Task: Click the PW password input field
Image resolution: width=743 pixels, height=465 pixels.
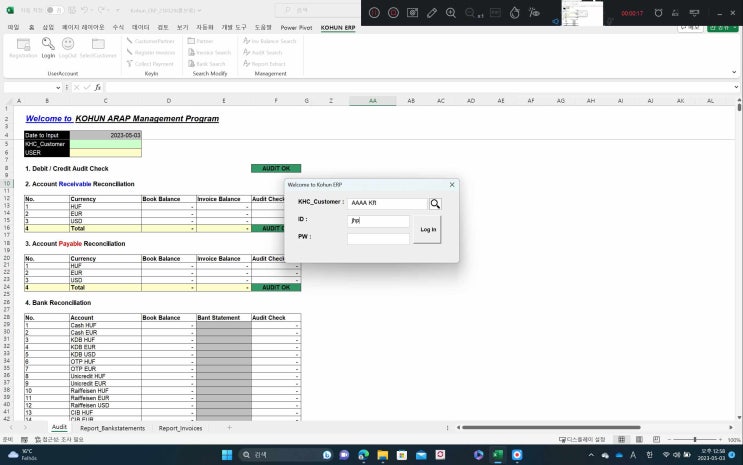Action: [378, 238]
